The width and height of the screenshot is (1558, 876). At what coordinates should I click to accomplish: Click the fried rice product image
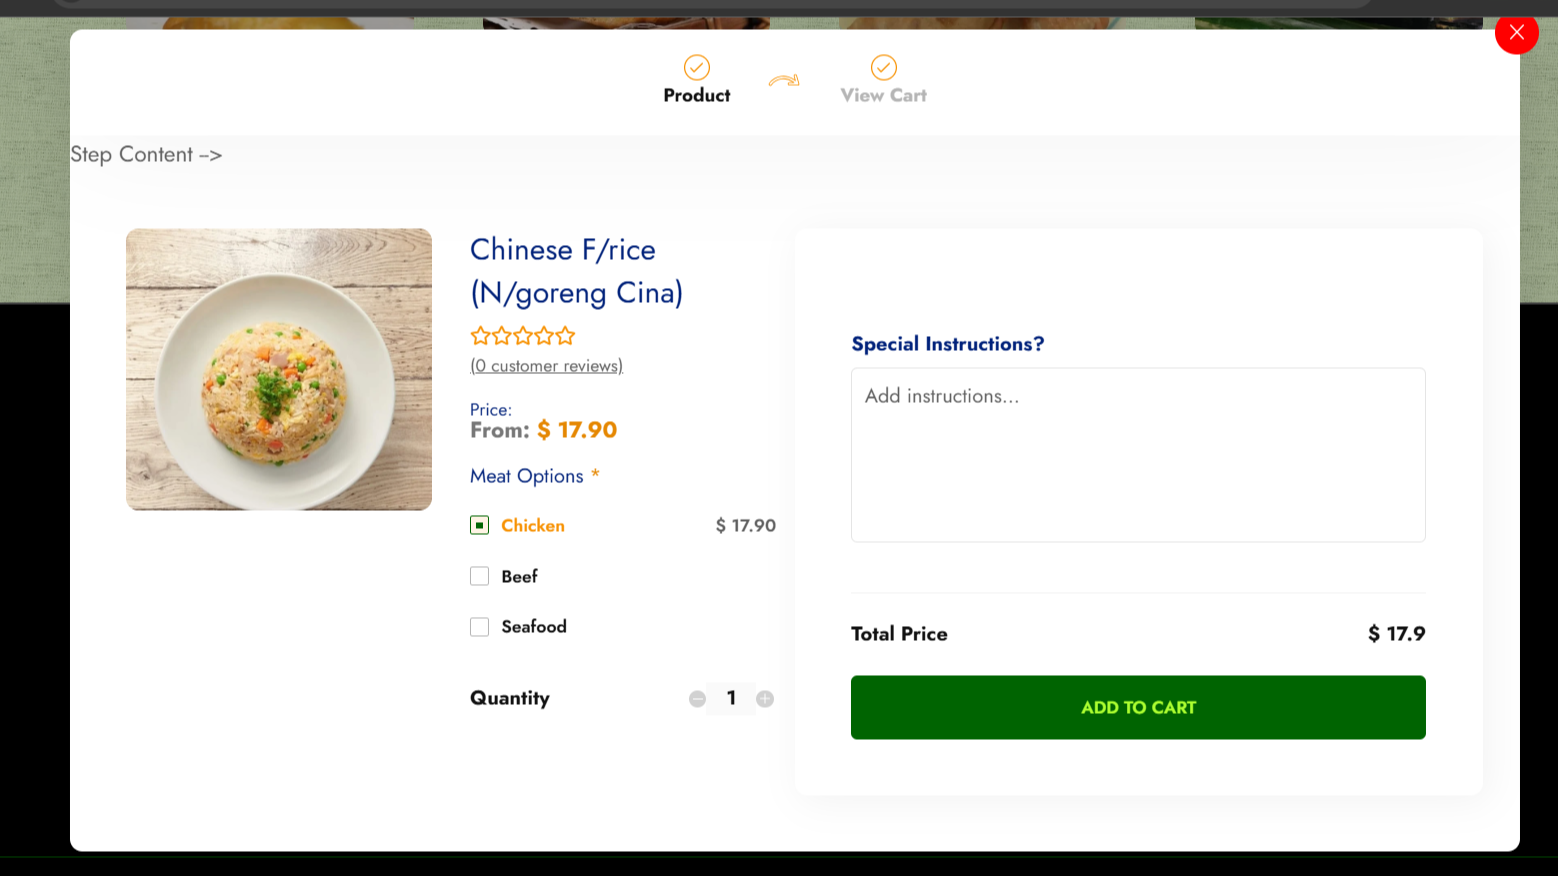279,369
